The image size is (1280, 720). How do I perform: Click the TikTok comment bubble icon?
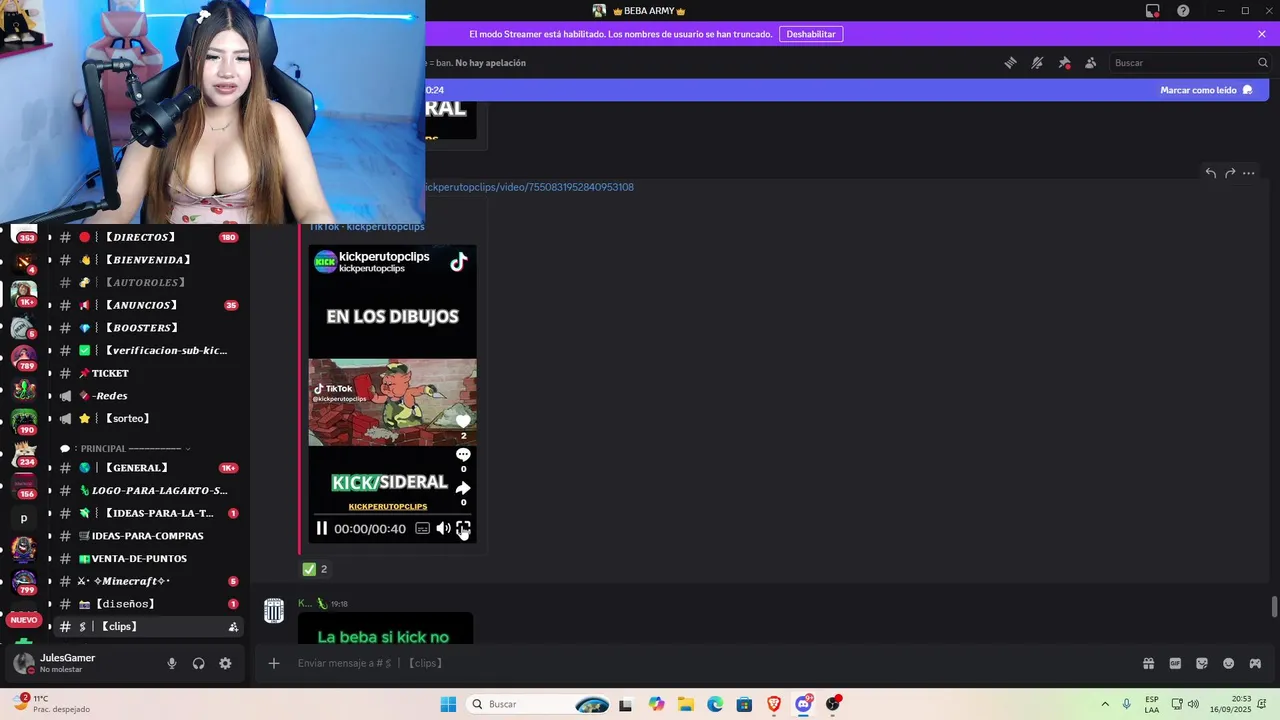coord(463,454)
